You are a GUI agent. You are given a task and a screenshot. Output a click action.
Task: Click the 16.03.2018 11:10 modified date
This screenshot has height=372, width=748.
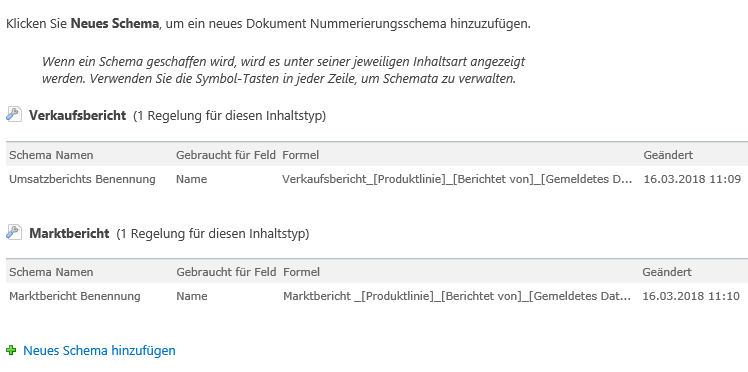pyautogui.click(x=691, y=296)
